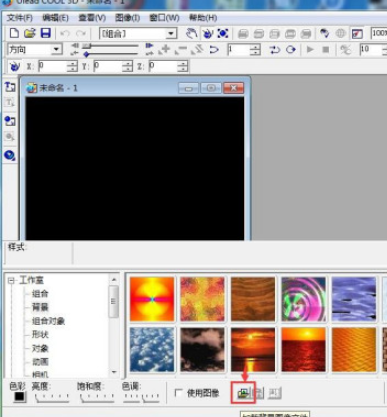Choose the wood grain background thumbnail
This screenshot has height=417, width=387.
pos(253,299)
